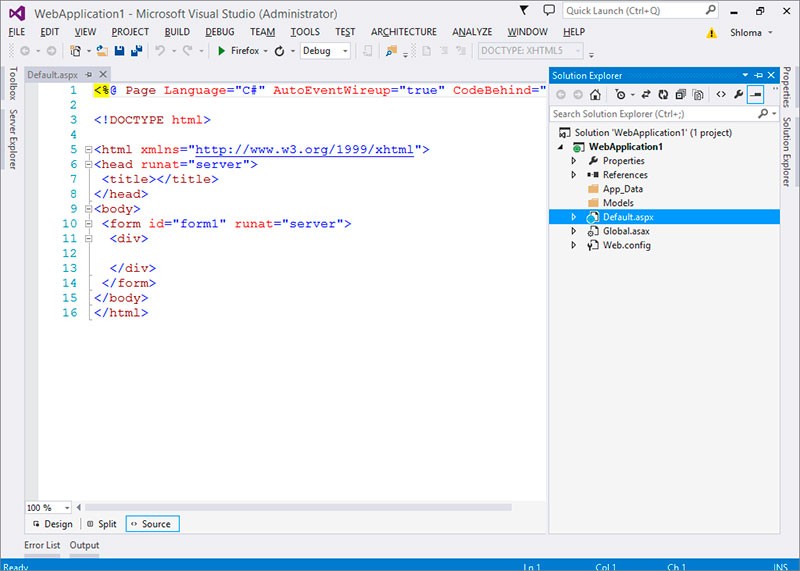
Task: Click the search magnifier in Solution Explorer
Action: pos(763,113)
